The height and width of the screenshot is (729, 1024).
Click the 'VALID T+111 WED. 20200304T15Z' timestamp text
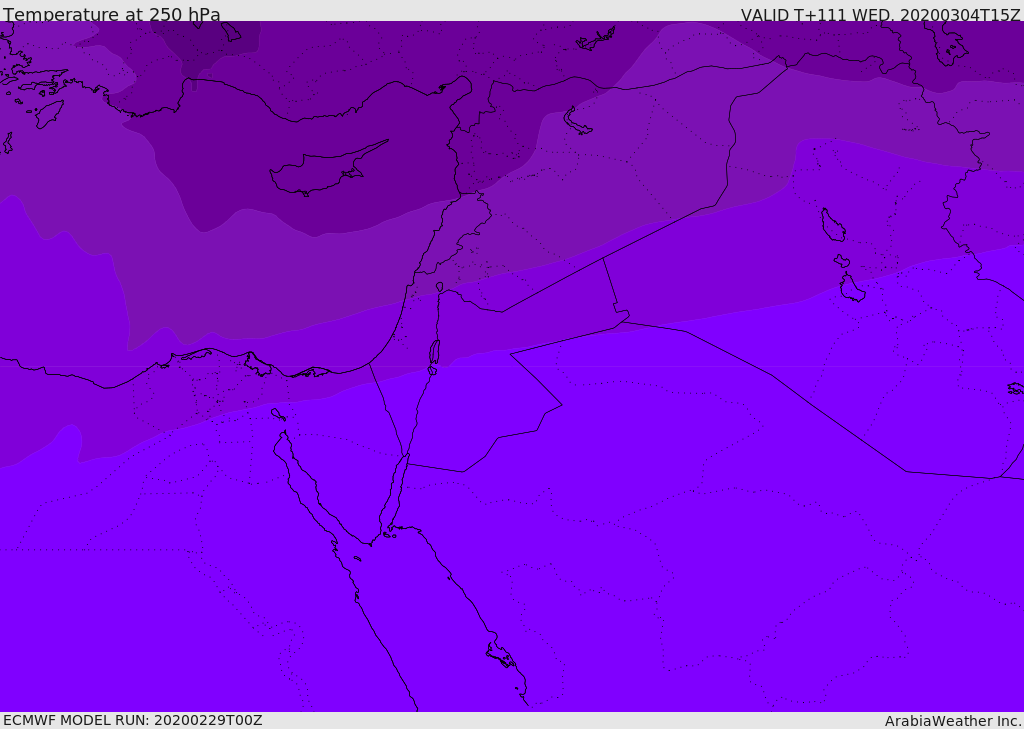[880, 15]
